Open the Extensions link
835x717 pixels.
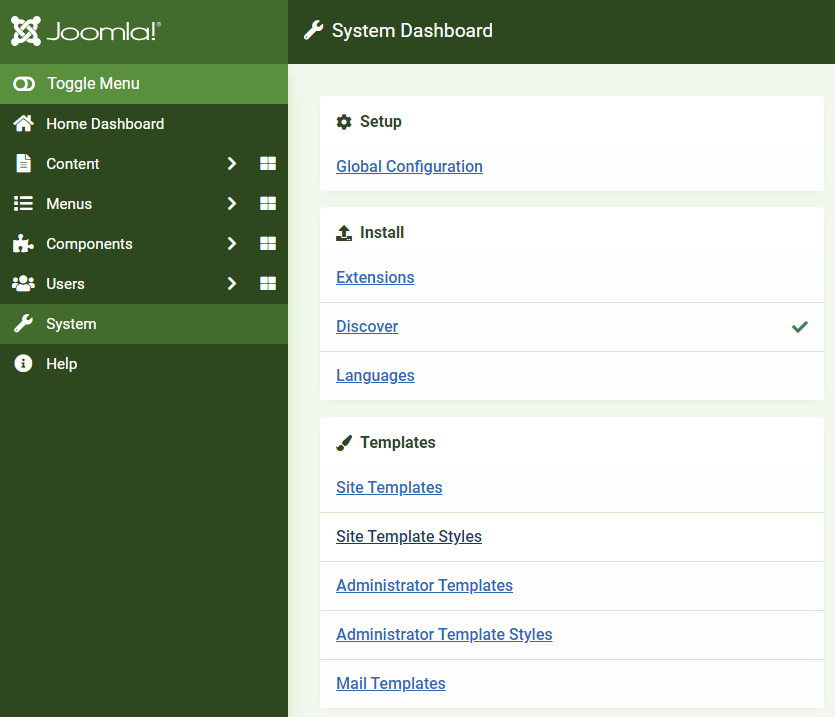[x=375, y=277]
